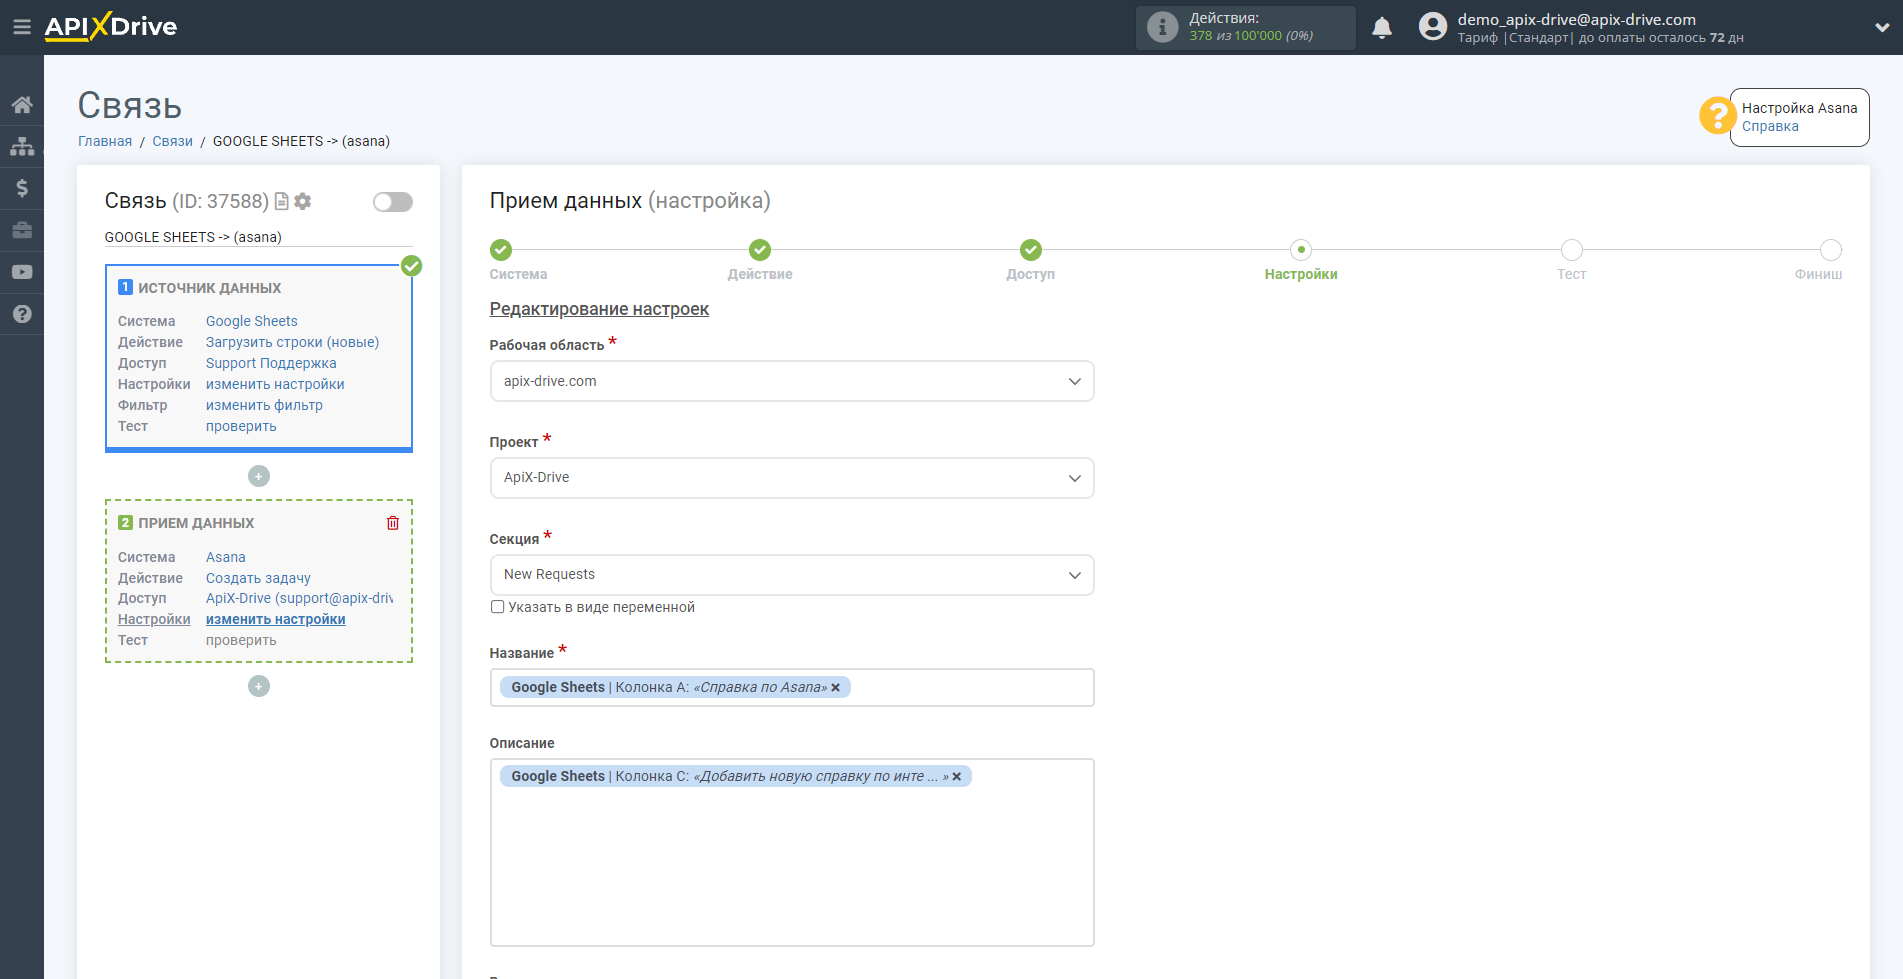
Task: Open the Рабочая область dropdown
Action: pos(792,381)
